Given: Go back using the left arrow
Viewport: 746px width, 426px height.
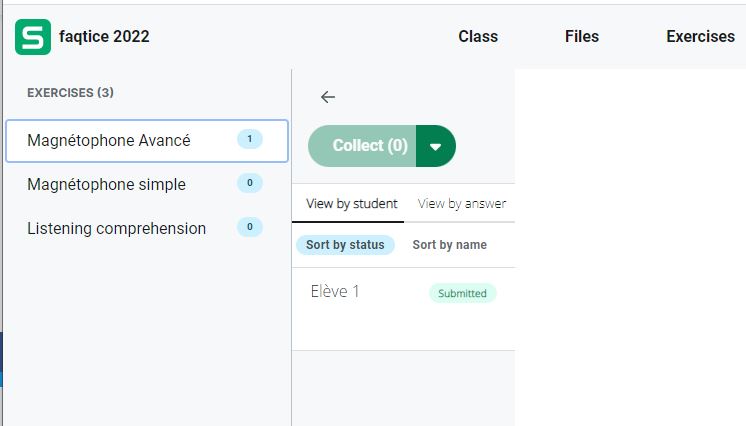Looking at the screenshot, I should (x=327, y=97).
